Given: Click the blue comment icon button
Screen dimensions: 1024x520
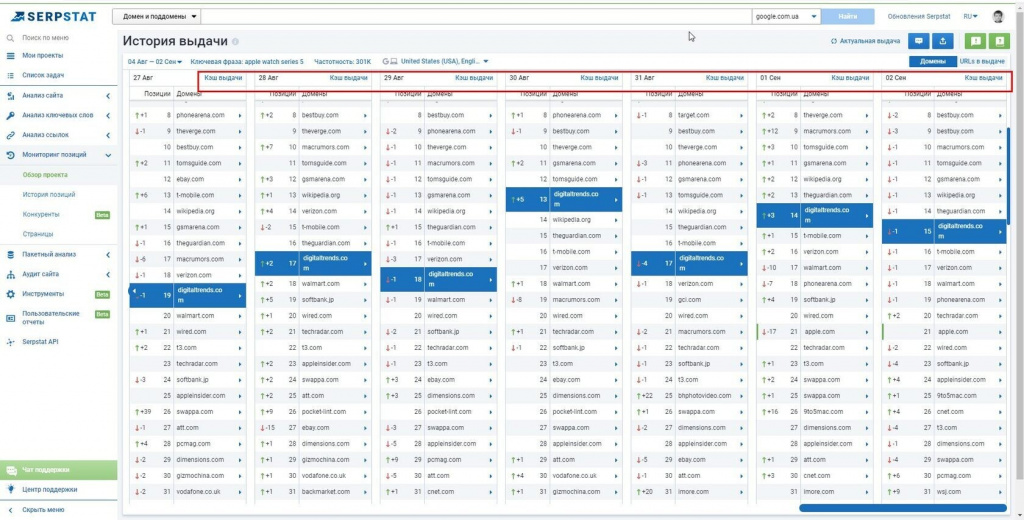Looking at the screenshot, I should click(x=918, y=41).
